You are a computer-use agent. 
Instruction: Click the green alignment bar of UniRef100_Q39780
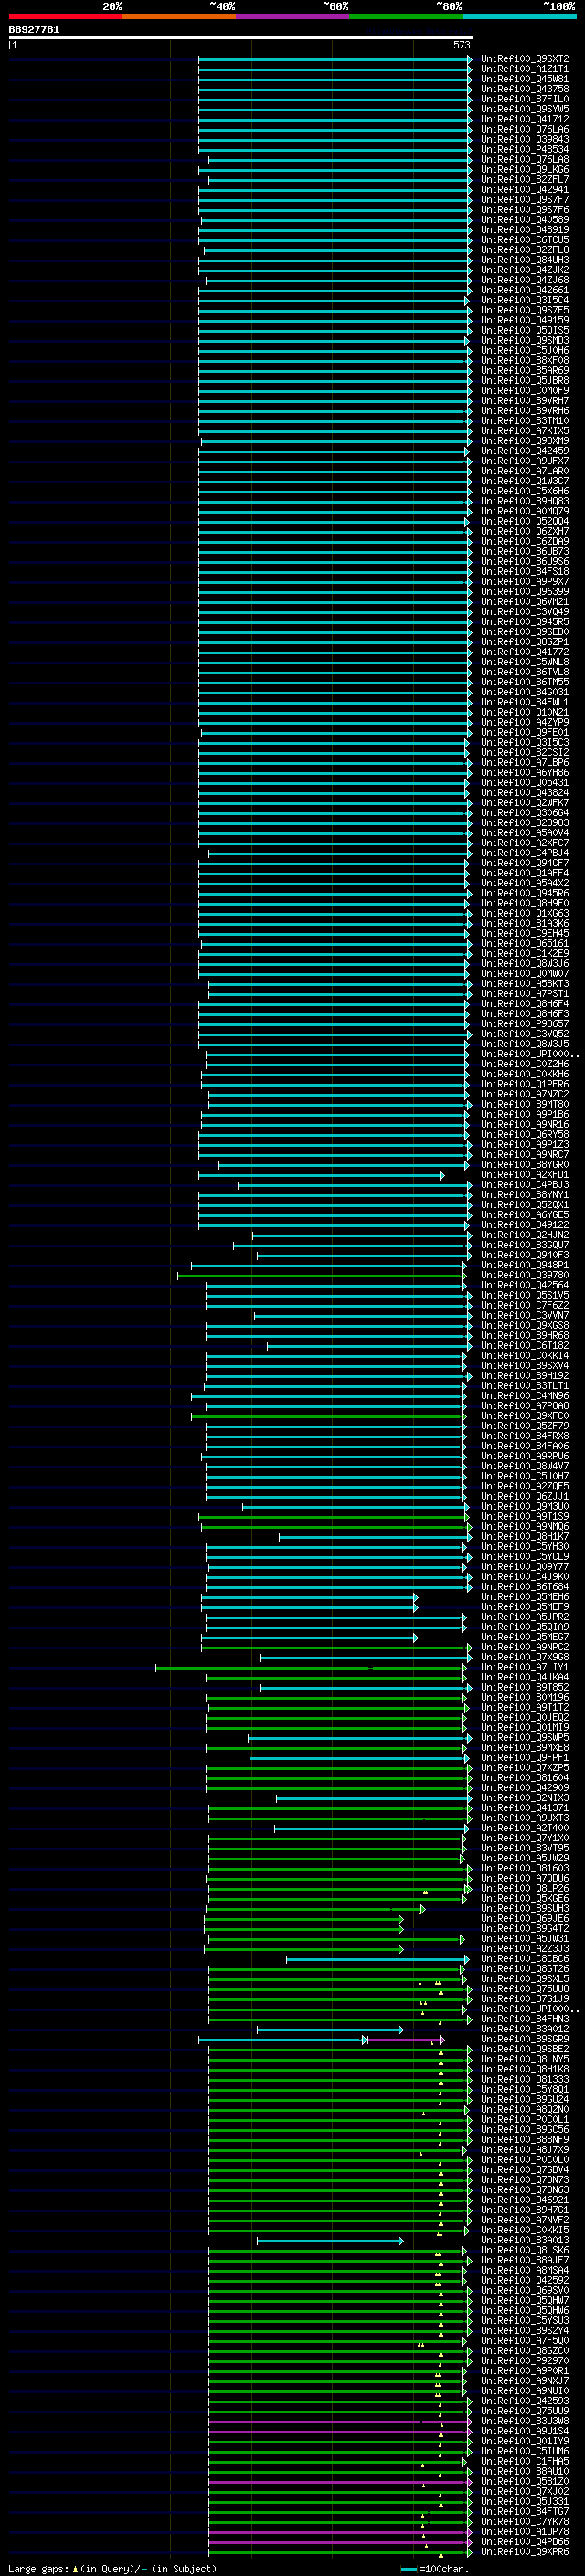click(321, 1275)
